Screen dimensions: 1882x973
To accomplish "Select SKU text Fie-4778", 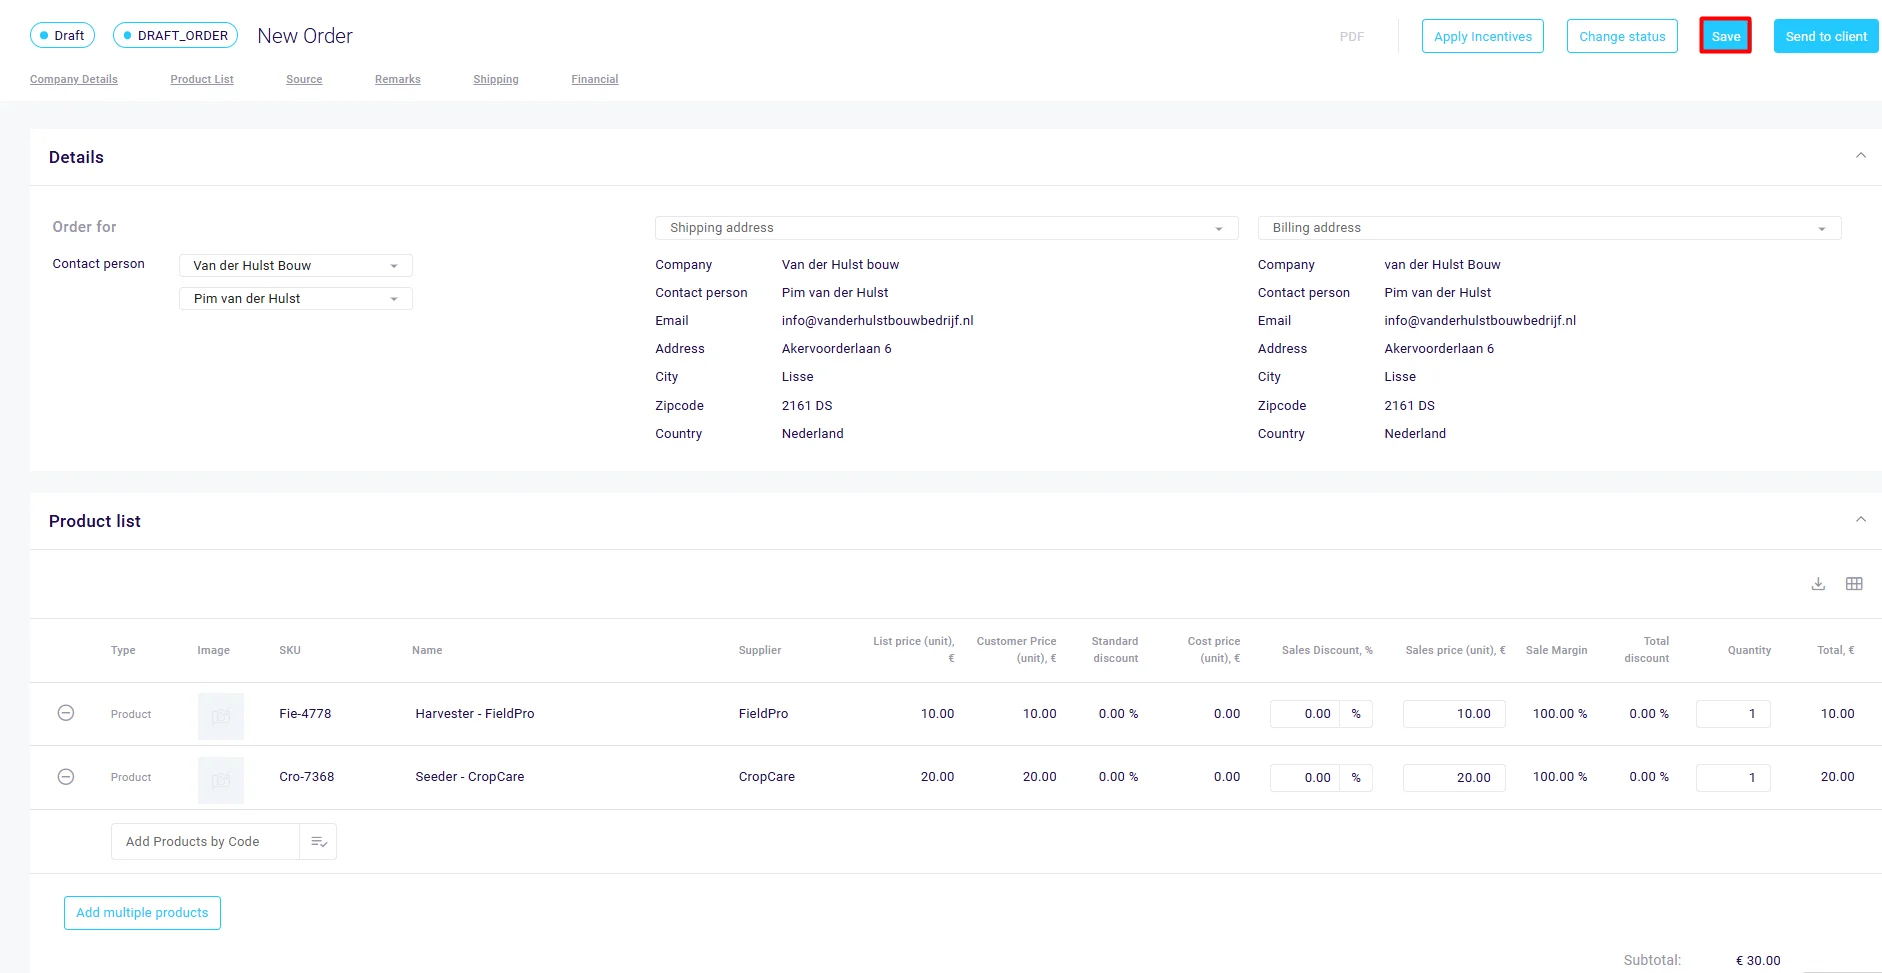I will click(x=305, y=714).
